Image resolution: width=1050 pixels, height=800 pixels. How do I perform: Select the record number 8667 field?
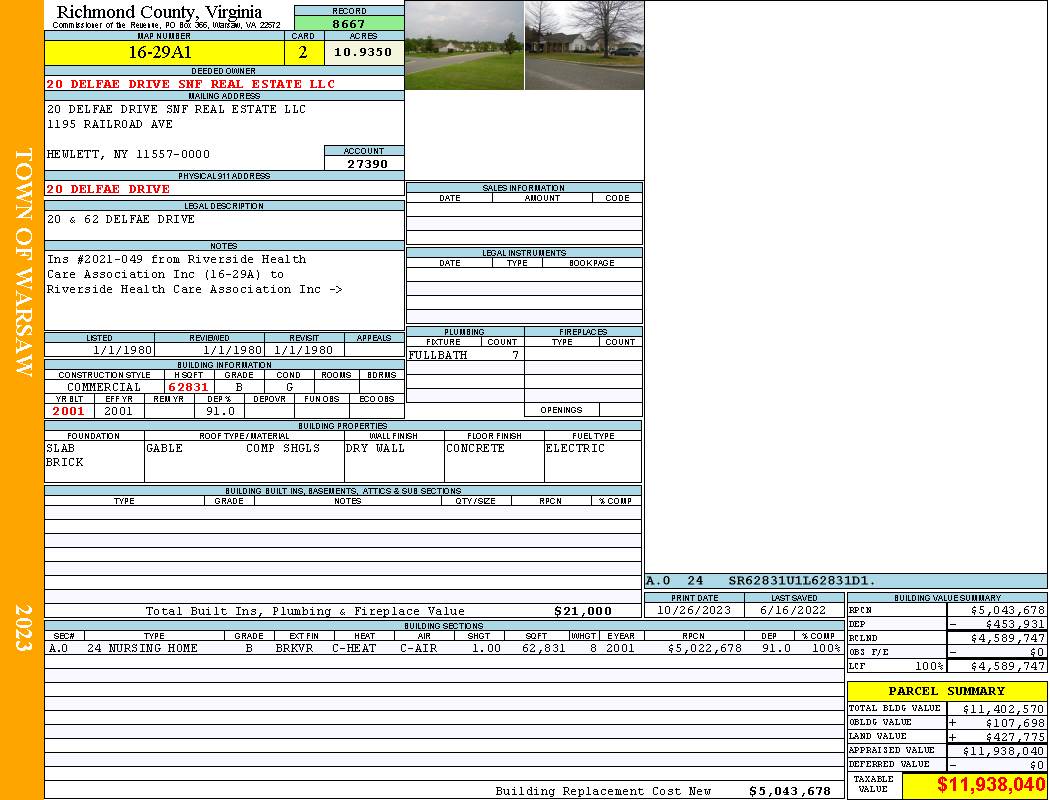(349, 23)
